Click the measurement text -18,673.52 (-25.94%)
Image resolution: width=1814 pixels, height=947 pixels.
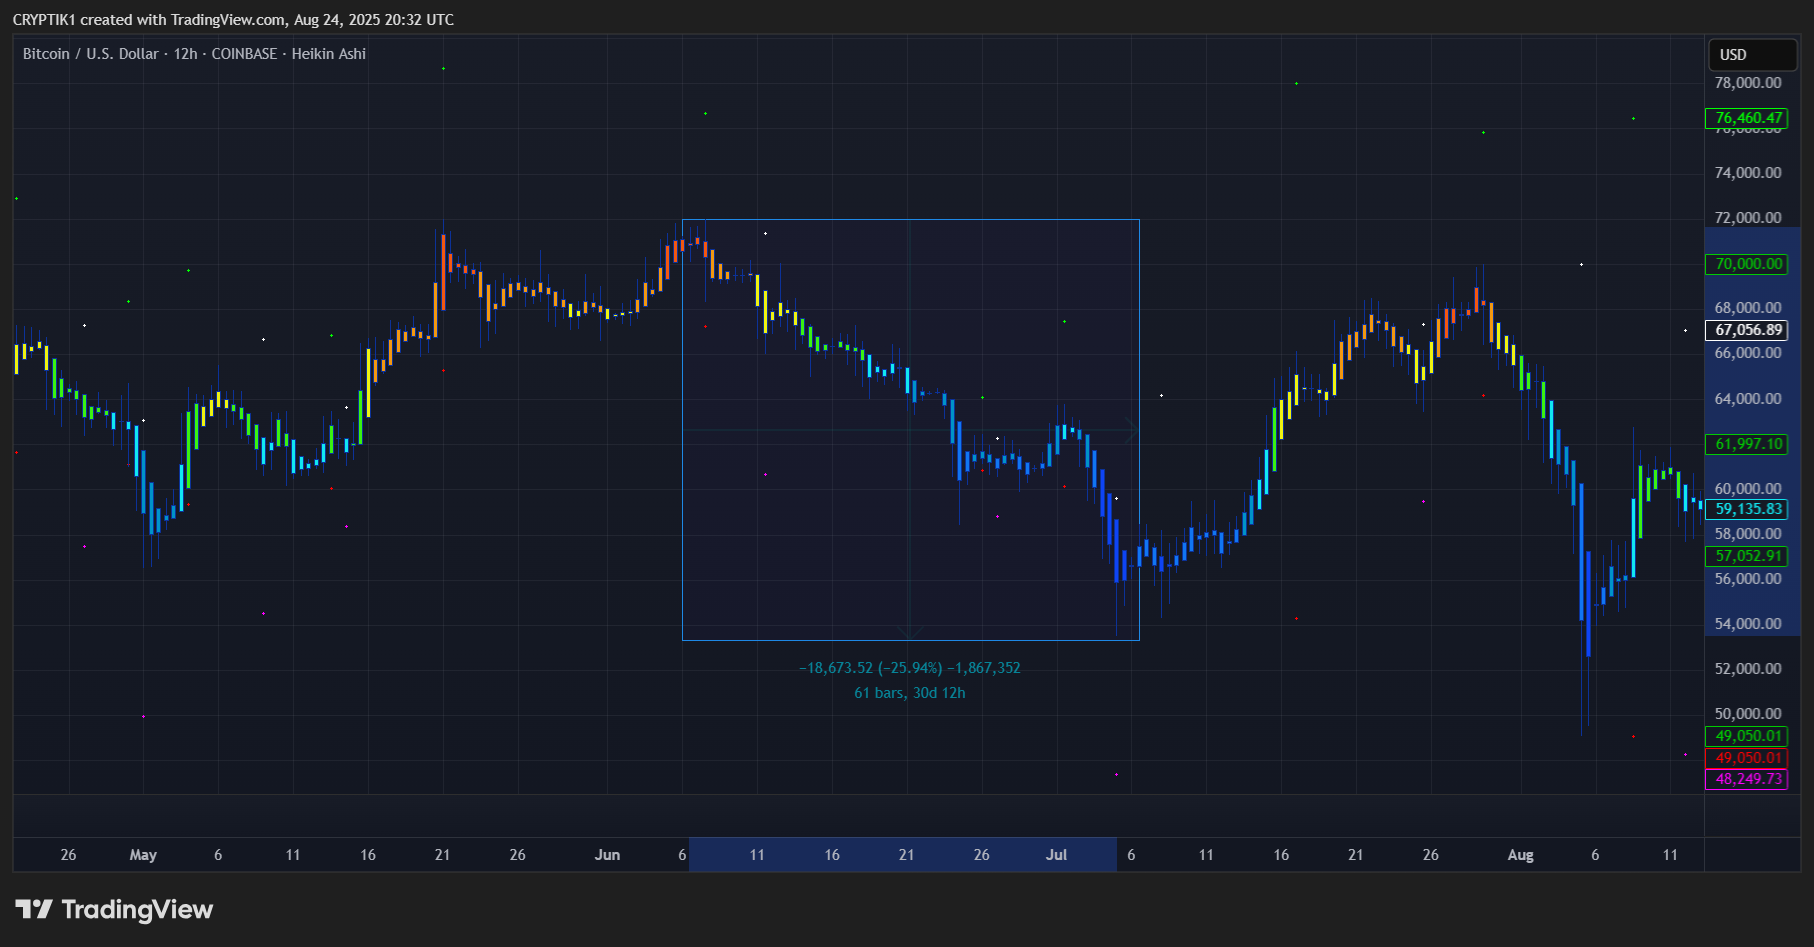871,668
